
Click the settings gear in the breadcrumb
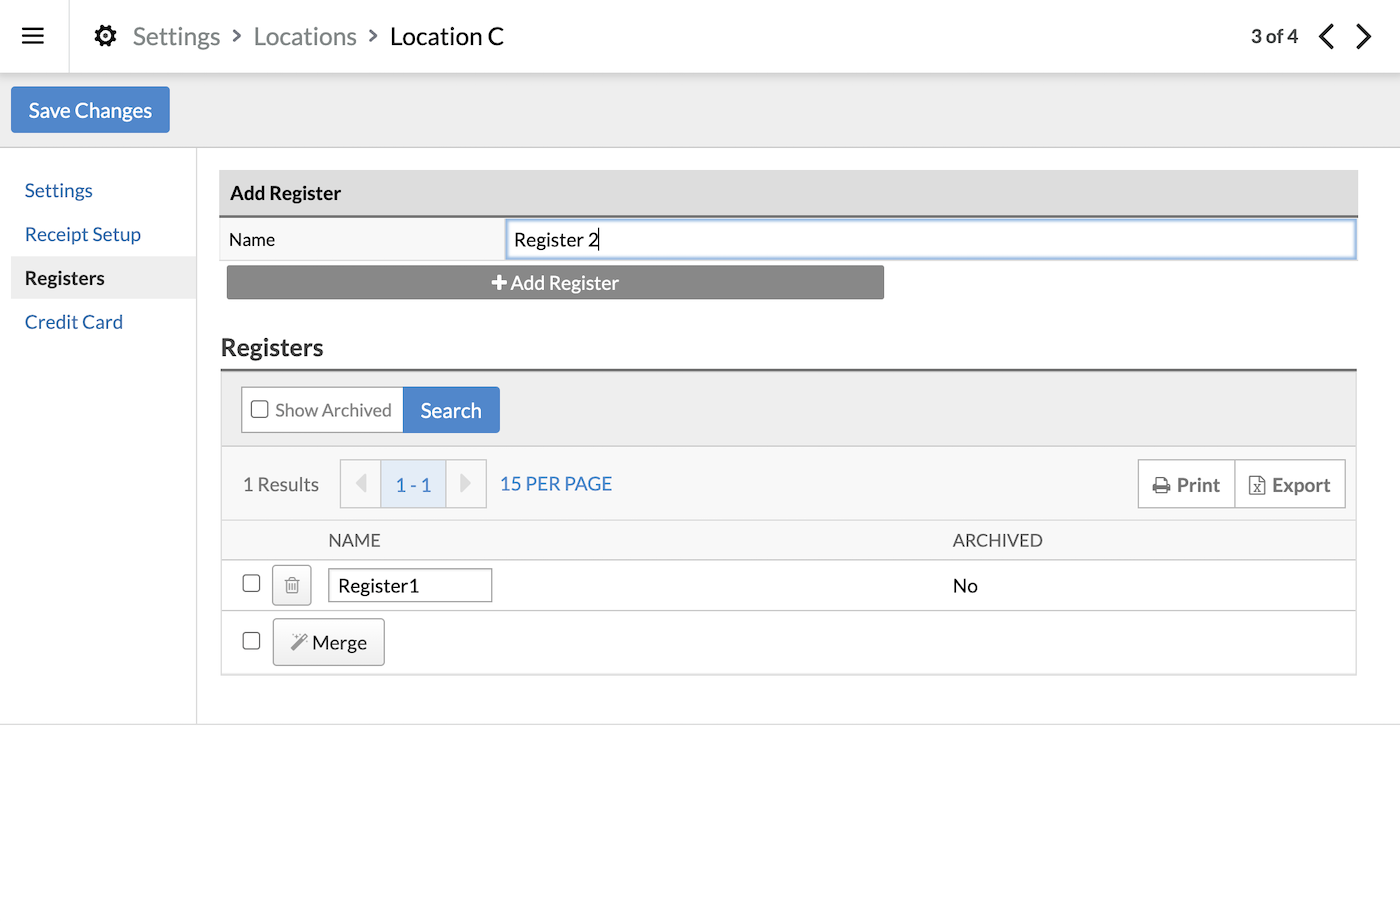pyautogui.click(x=104, y=35)
